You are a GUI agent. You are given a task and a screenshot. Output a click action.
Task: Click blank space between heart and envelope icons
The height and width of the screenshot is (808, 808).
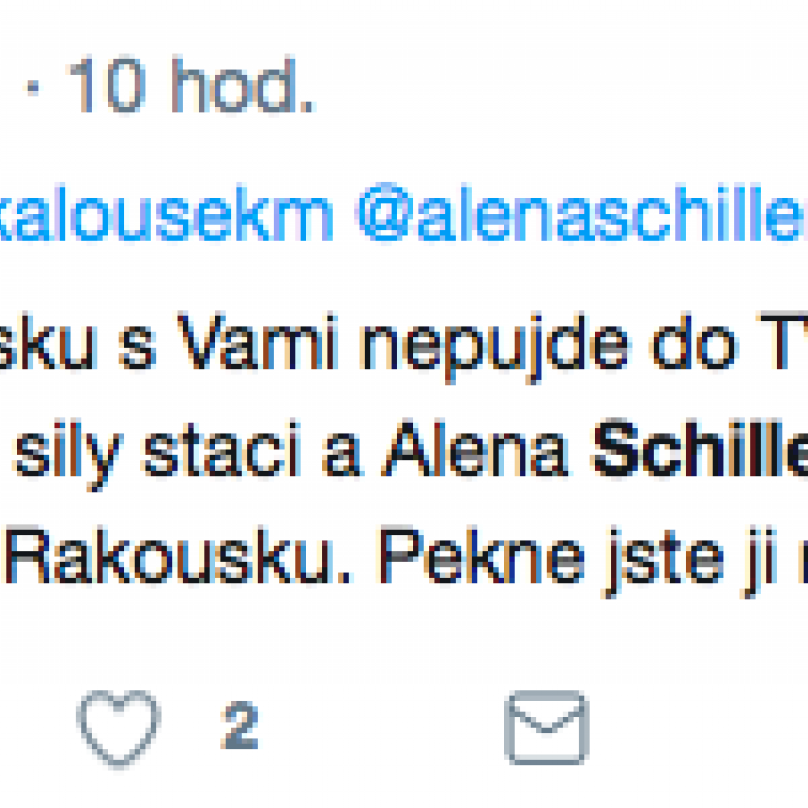click(x=381, y=728)
